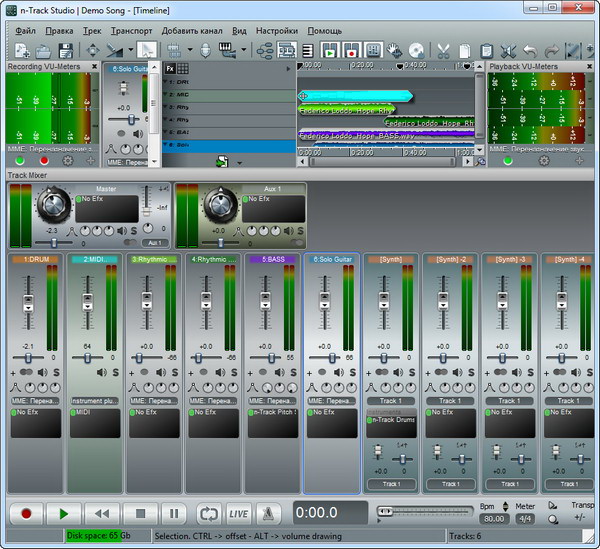Click the Rewind transport button
This screenshot has height=549, width=600.
click(x=101, y=513)
